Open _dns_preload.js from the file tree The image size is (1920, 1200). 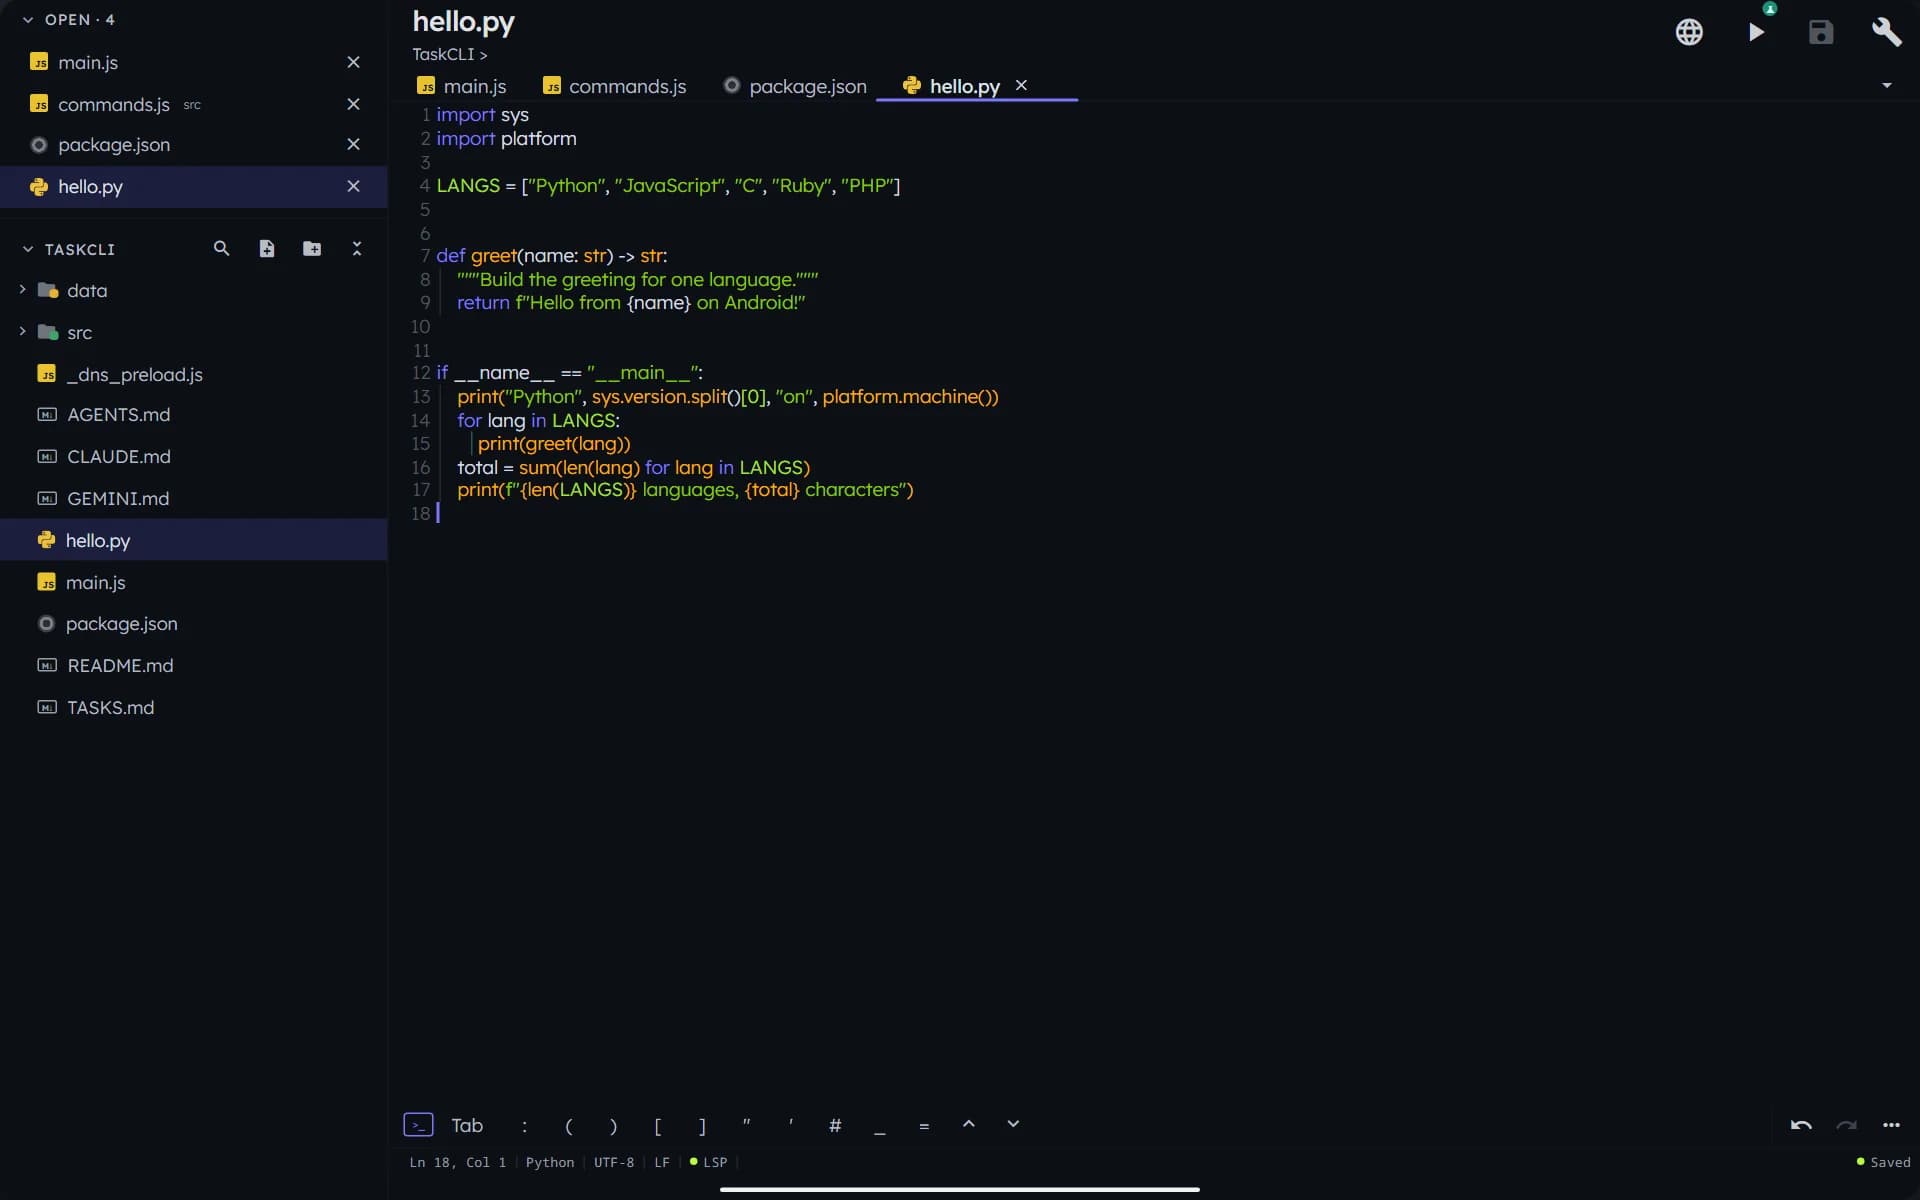[x=193, y=374]
